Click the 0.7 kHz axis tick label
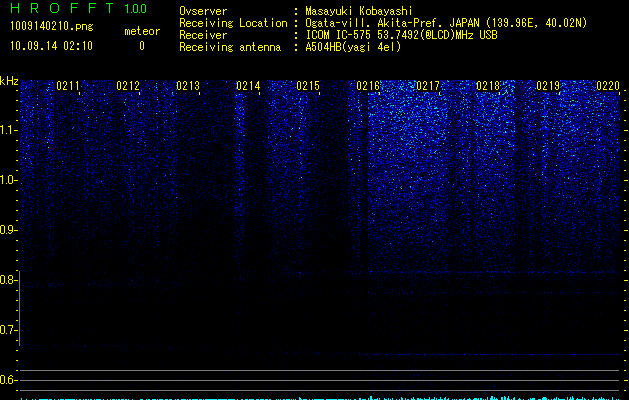The width and height of the screenshot is (629, 400). 7,330
